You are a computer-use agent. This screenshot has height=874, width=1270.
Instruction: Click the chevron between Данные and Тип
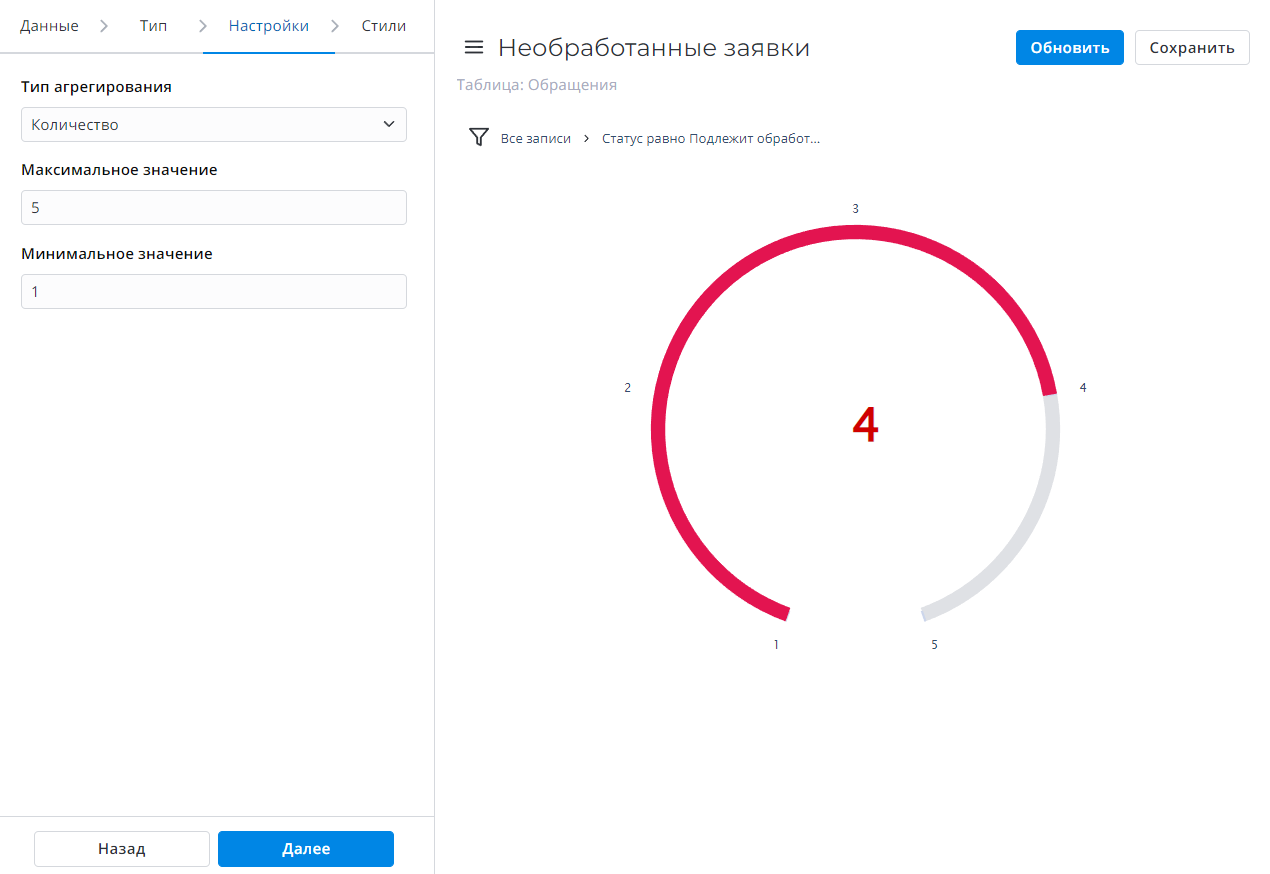[104, 26]
